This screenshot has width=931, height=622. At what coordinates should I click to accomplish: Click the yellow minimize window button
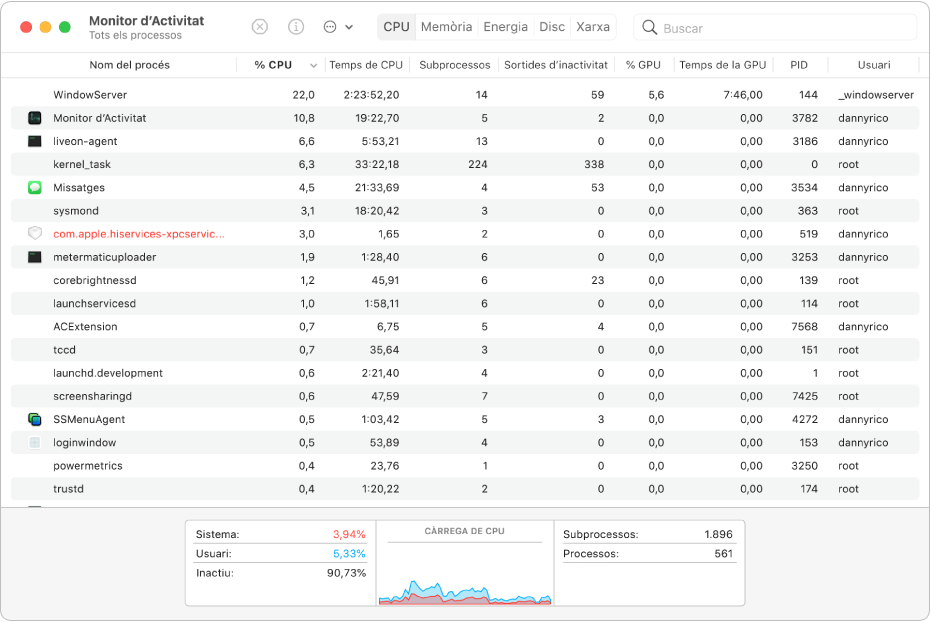click(x=45, y=27)
